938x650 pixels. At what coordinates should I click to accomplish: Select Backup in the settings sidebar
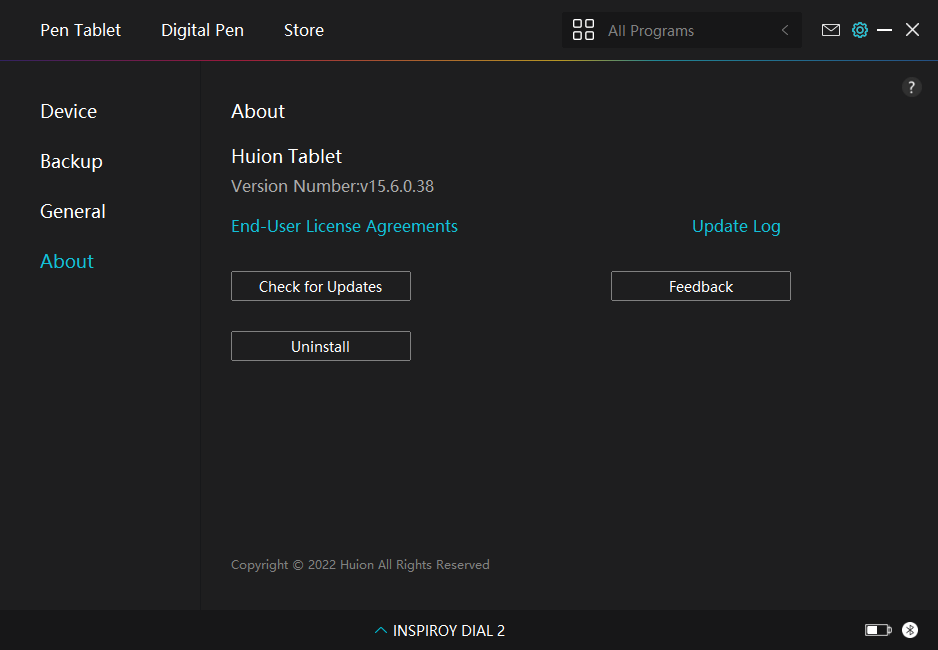[x=71, y=161]
